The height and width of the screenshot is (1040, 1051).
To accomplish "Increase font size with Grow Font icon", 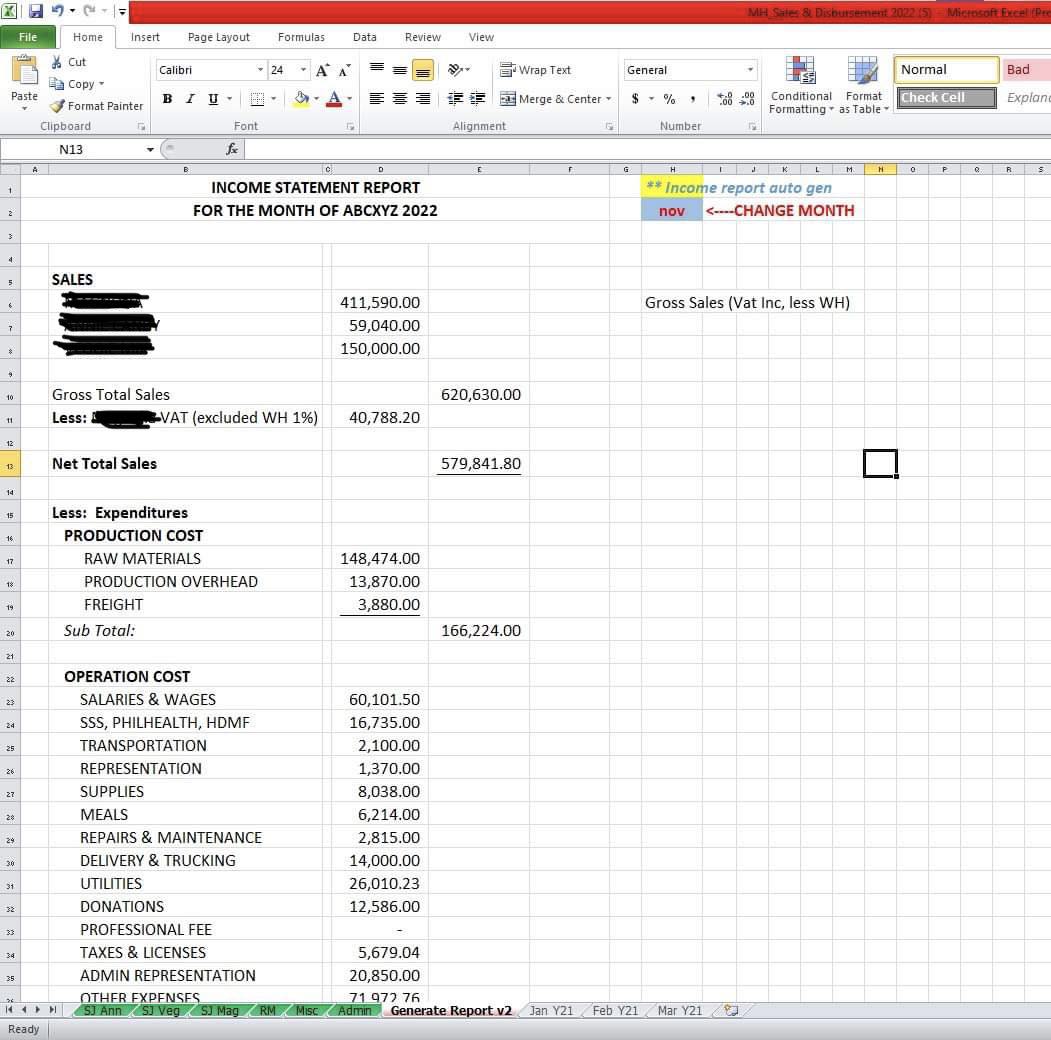I will pos(322,70).
